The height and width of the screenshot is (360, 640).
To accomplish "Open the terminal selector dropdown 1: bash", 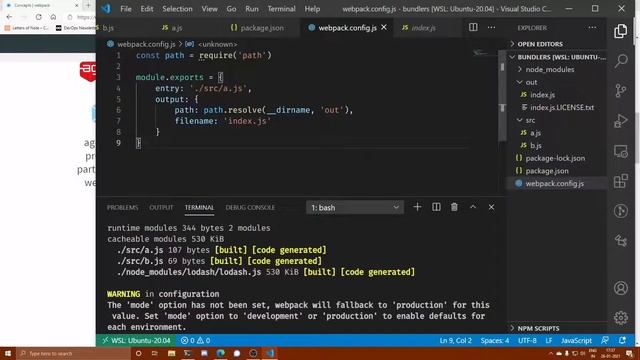I will coord(355,207).
